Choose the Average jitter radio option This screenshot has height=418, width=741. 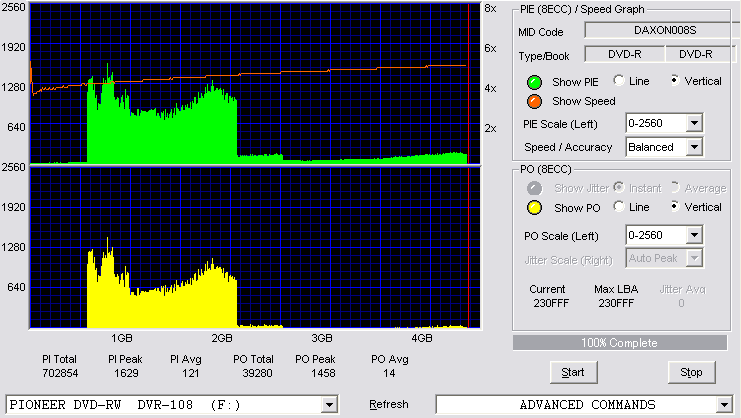pos(675,188)
